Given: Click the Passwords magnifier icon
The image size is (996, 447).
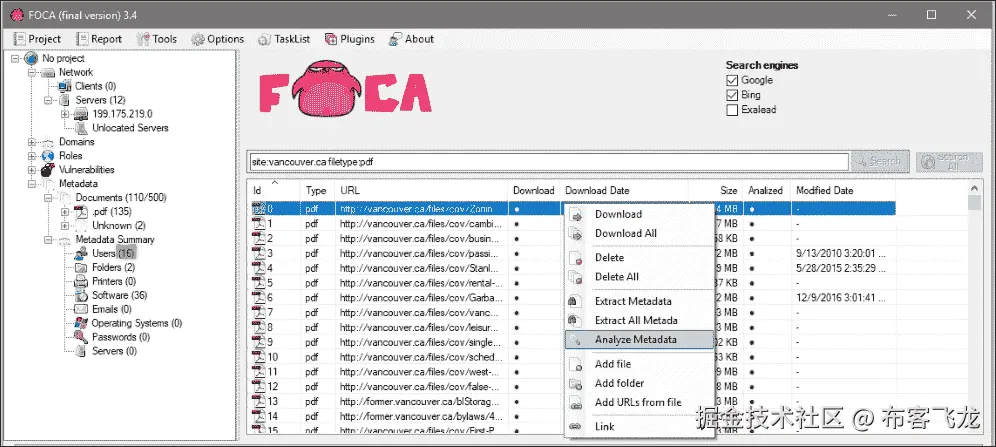Looking at the screenshot, I should [81, 337].
